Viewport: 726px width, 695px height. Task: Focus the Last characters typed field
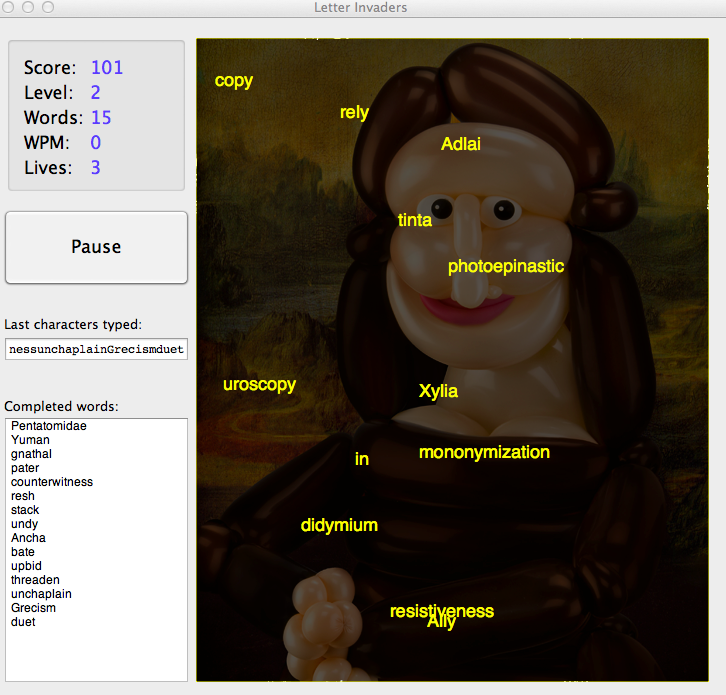(96, 349)
